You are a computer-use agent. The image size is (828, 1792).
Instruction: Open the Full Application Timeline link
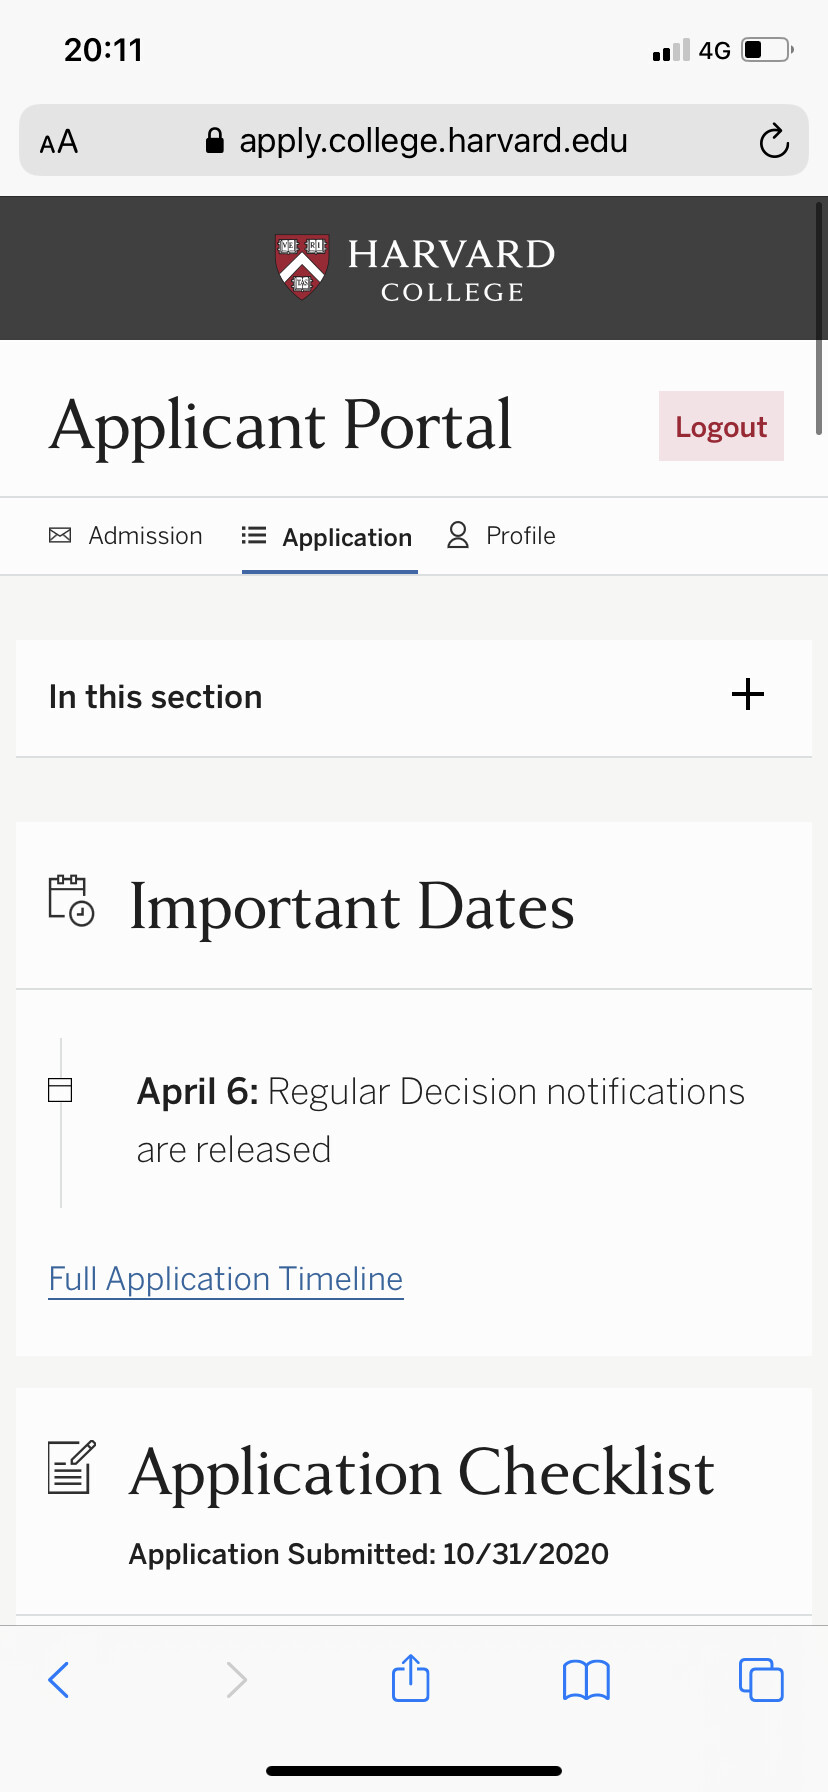226,1279
